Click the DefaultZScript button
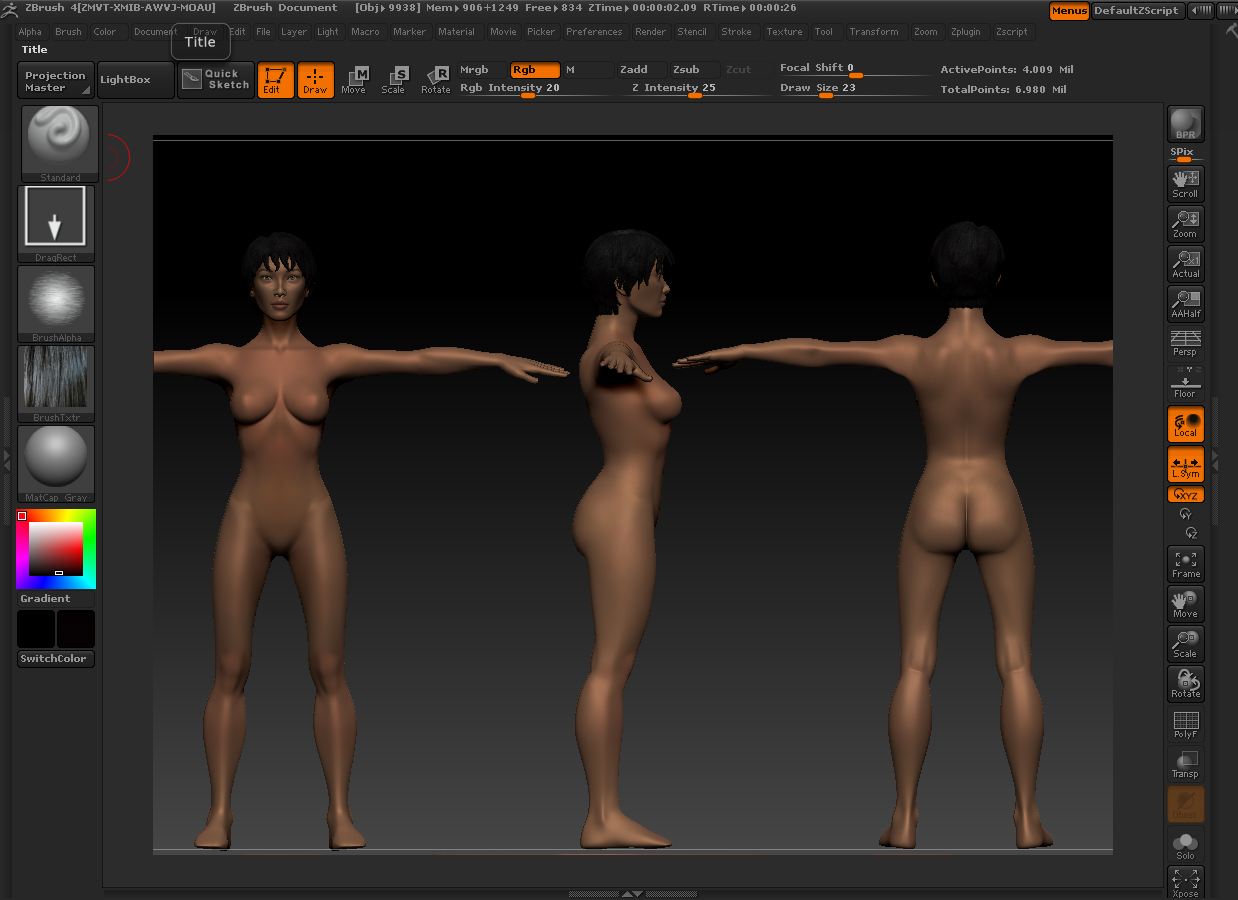The width and height of the screenshot is (1238, 900). [x=1137, y=11]
